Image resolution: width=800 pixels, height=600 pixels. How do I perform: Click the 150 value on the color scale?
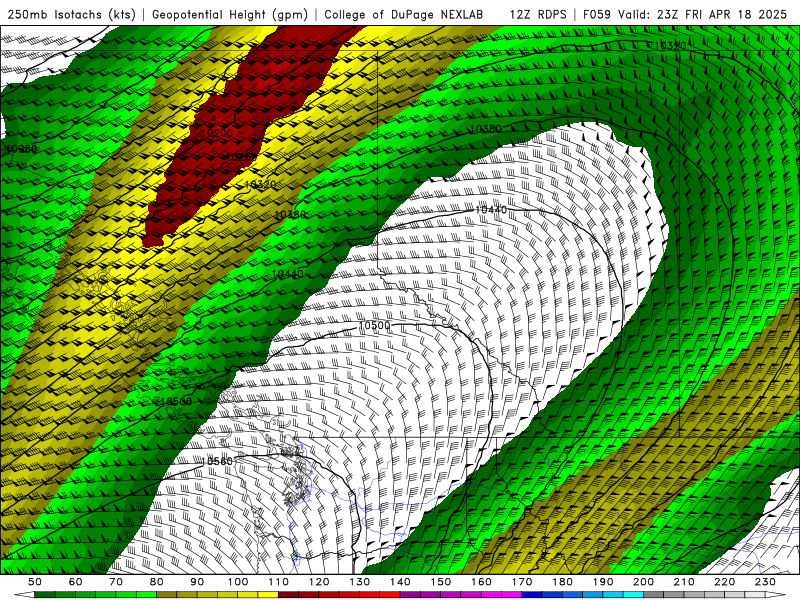441,582
